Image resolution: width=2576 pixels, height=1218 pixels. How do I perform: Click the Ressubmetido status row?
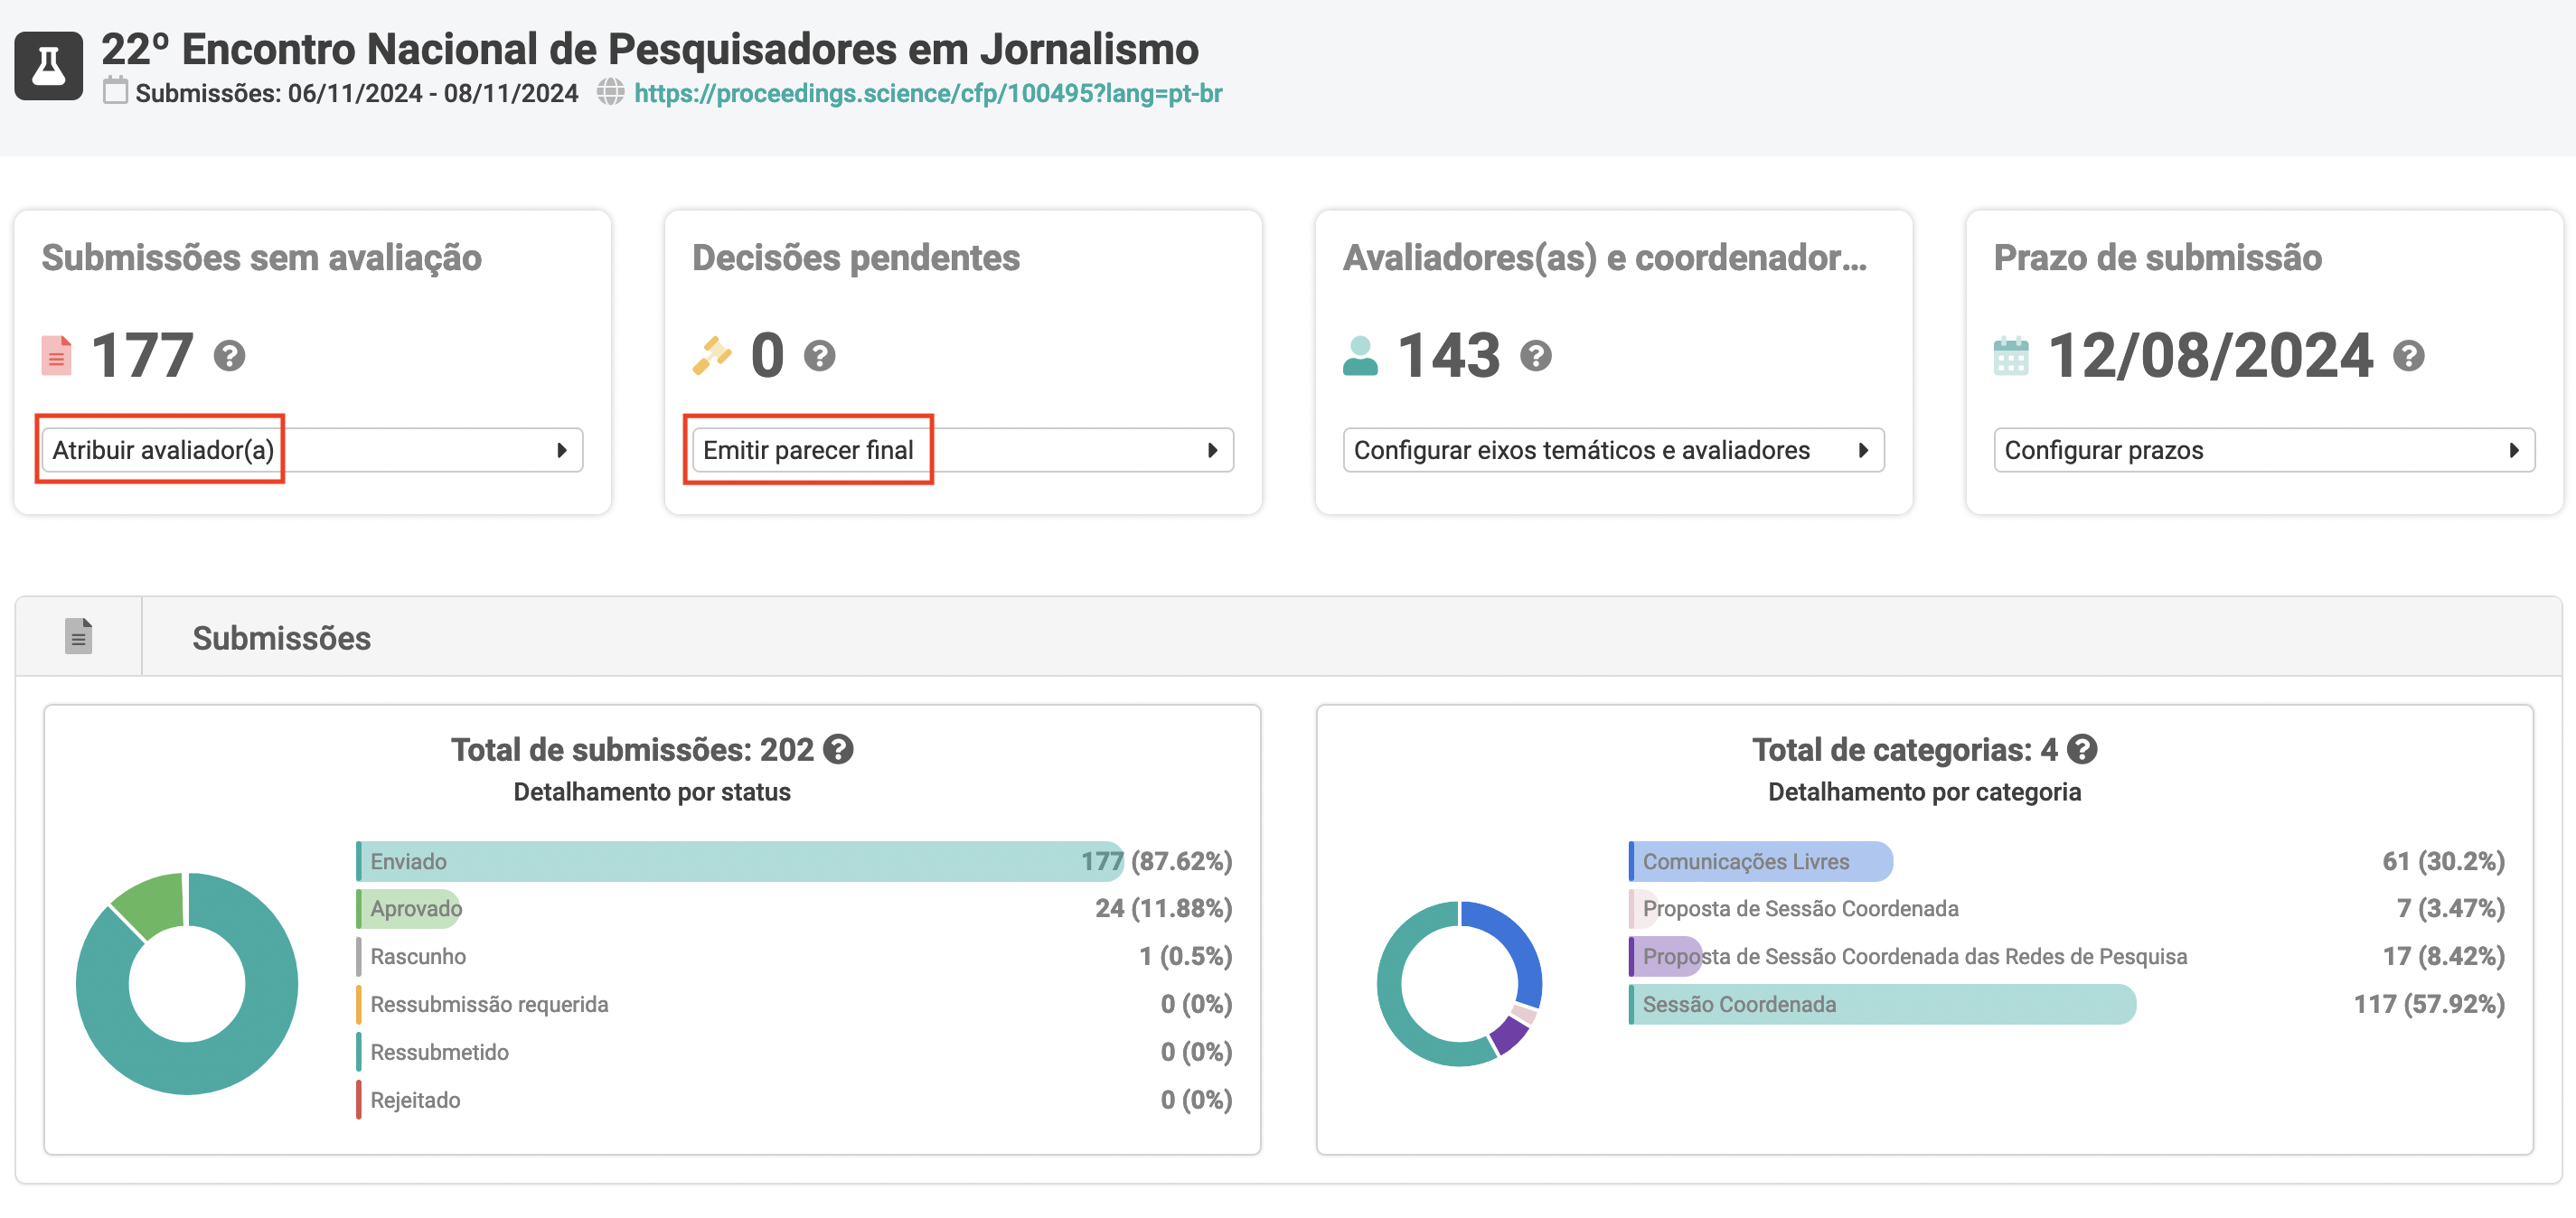[x=794, y=1052]
